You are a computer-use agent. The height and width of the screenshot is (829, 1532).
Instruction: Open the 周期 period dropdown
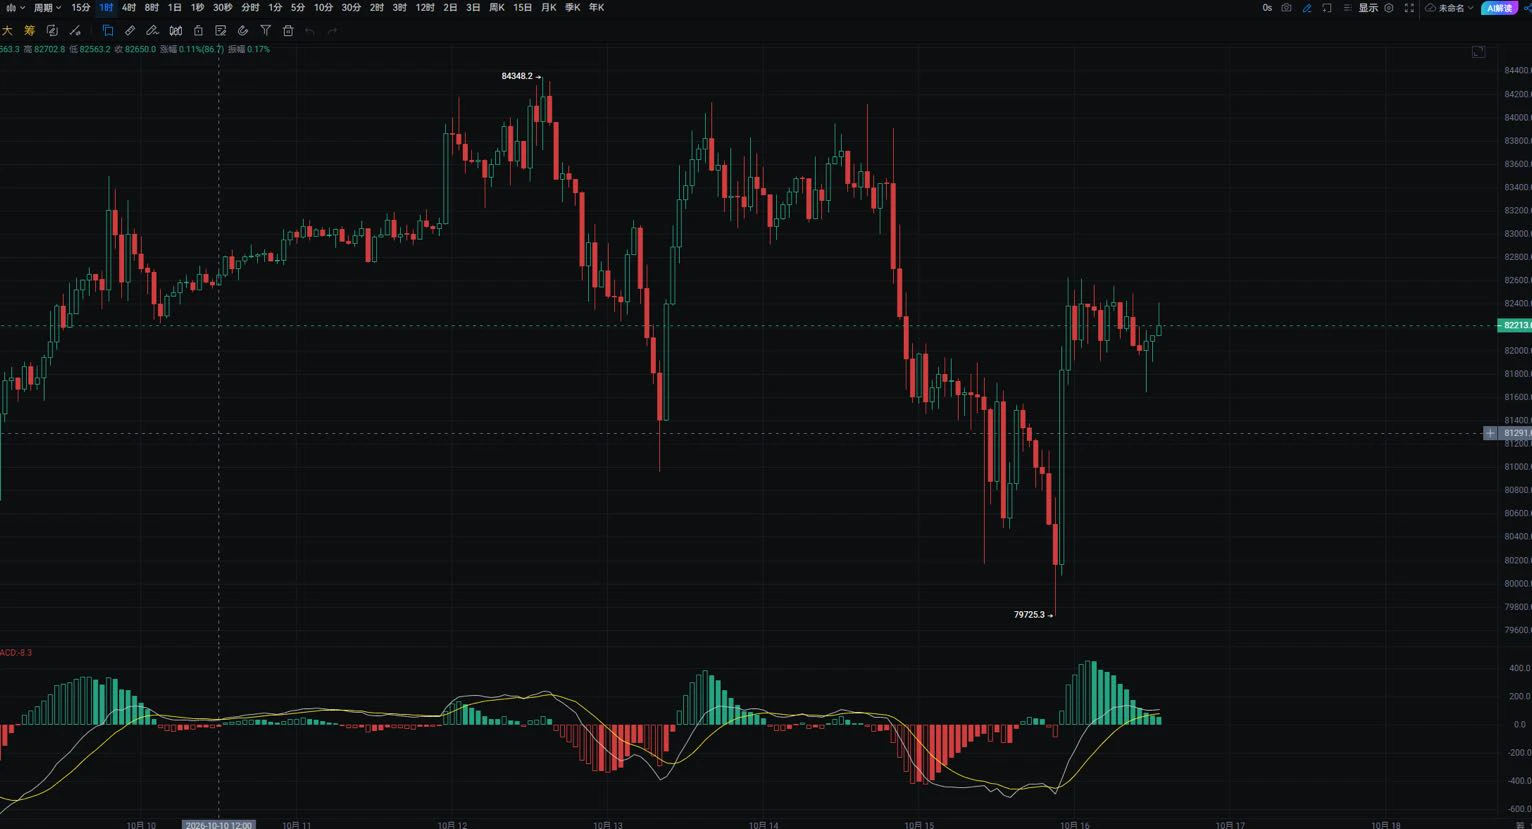(47, 8)
